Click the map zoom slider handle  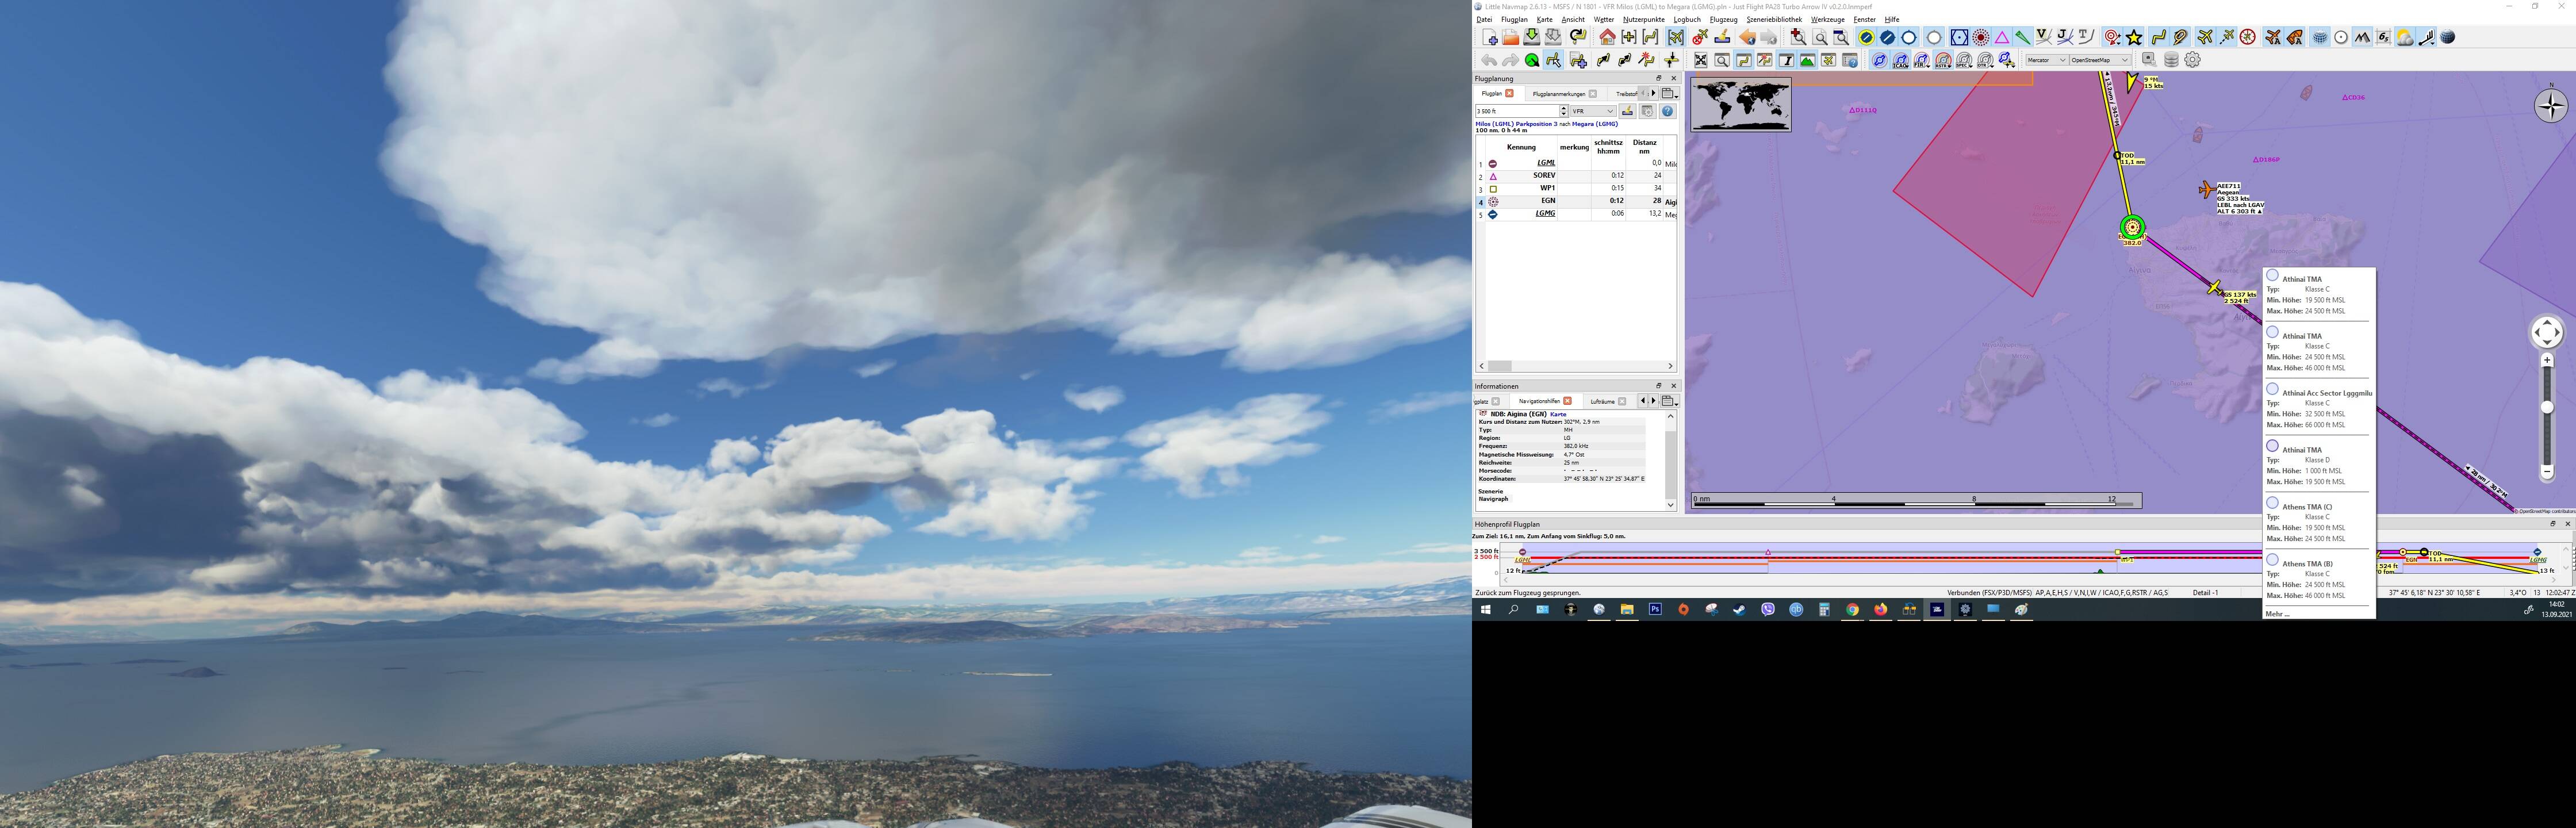coord(2547,407)
